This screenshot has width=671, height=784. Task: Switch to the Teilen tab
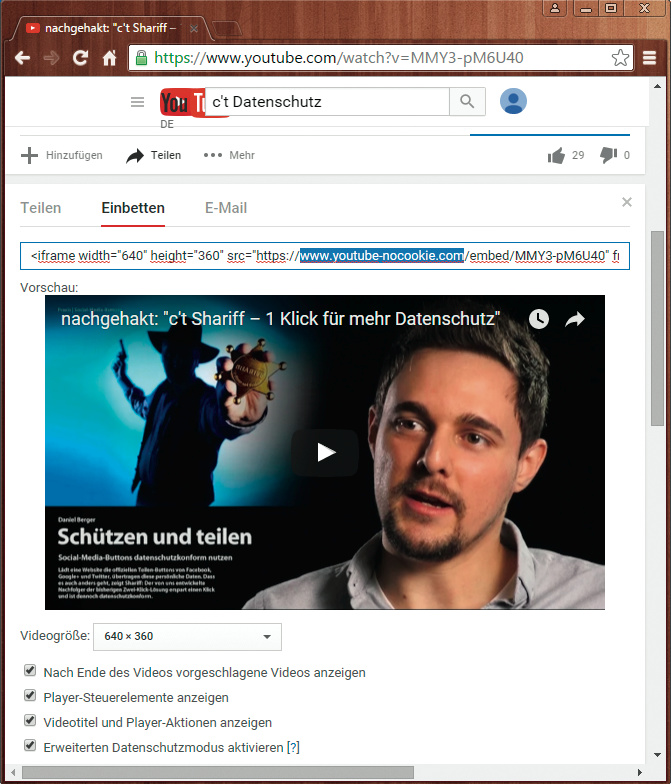point(40,208)
